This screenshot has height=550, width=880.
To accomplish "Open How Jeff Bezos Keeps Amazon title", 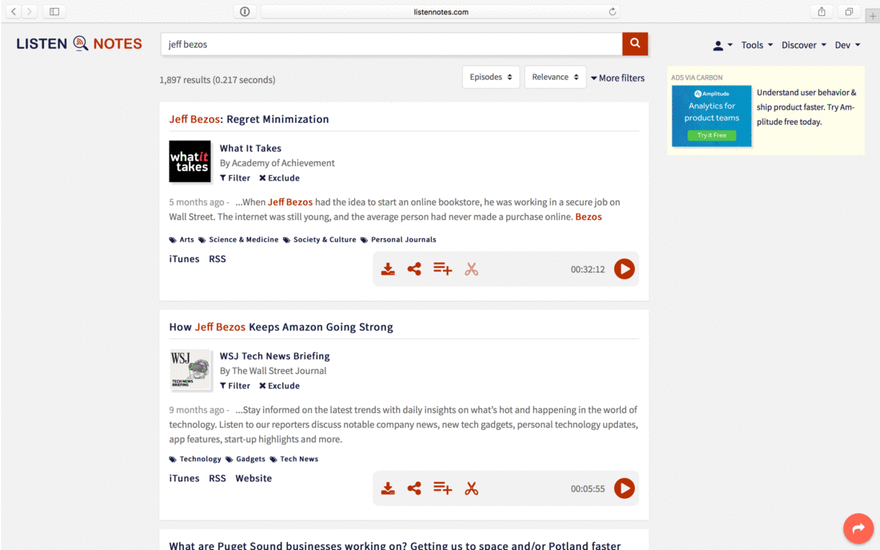I will [281, 327].
